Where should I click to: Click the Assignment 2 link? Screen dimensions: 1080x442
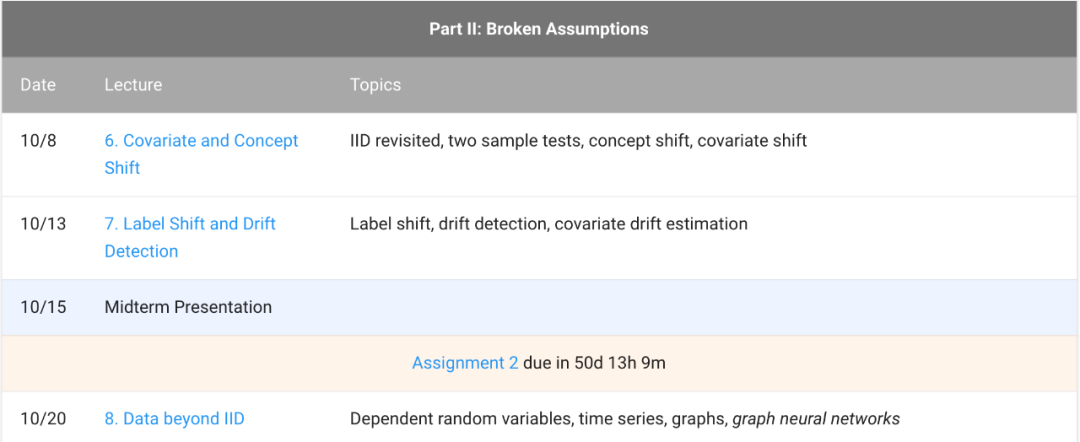coord(464,363)
